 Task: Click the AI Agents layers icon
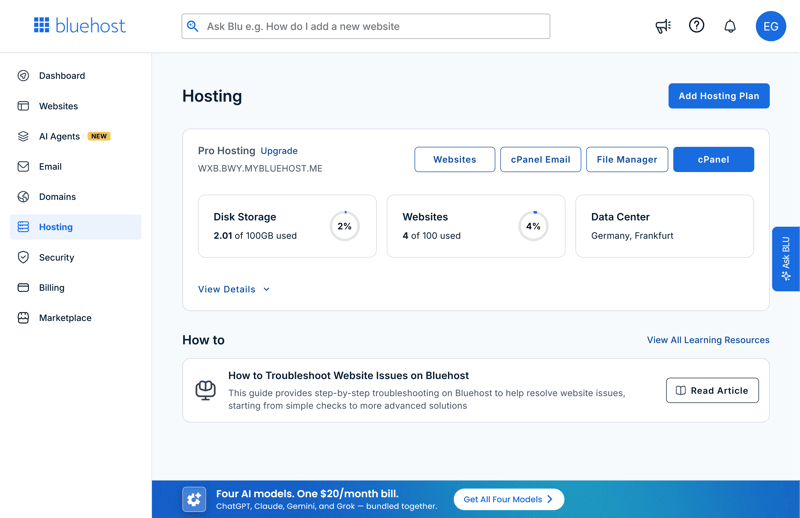point(23,136)
